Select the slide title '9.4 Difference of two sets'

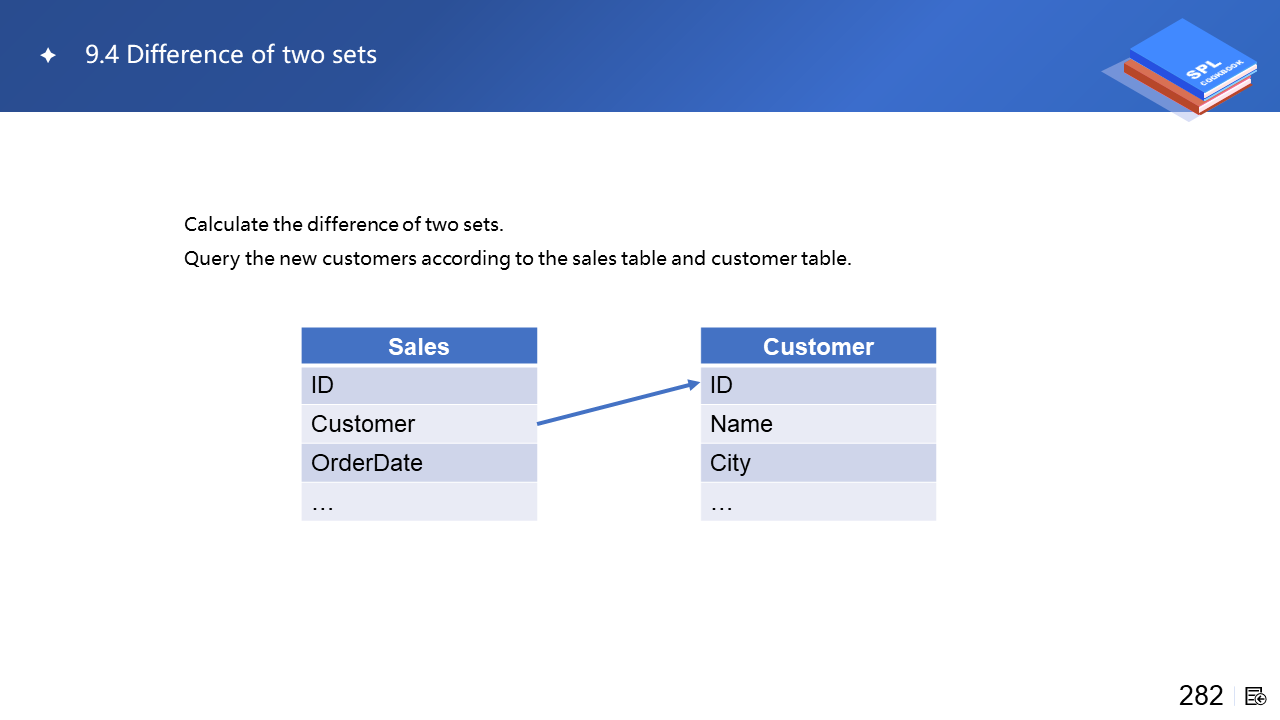tap(231, 55)
